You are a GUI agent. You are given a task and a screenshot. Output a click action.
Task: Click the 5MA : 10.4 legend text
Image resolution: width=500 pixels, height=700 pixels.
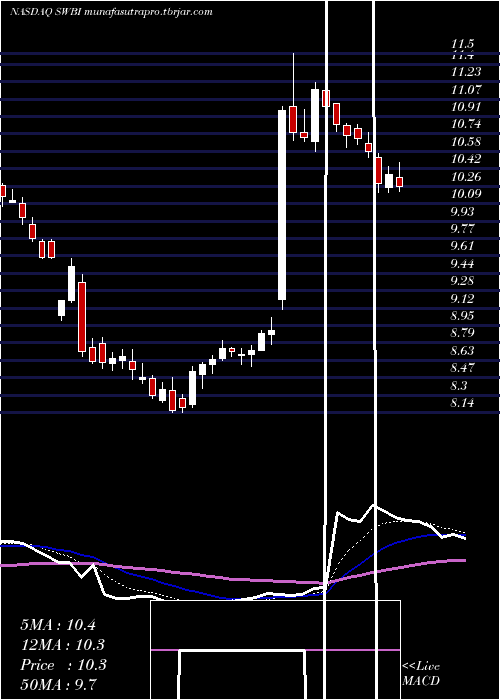pyautogui.click(x=58, y=625)
